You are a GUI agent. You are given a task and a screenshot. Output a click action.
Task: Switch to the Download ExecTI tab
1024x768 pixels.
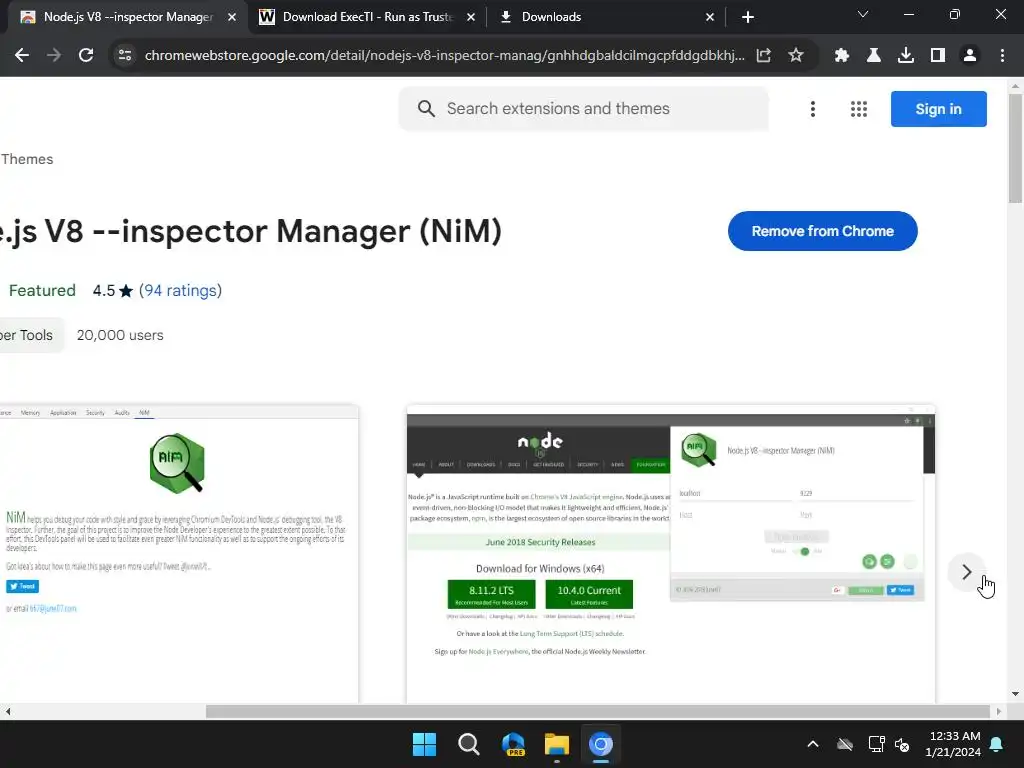(x=367, y=17)
